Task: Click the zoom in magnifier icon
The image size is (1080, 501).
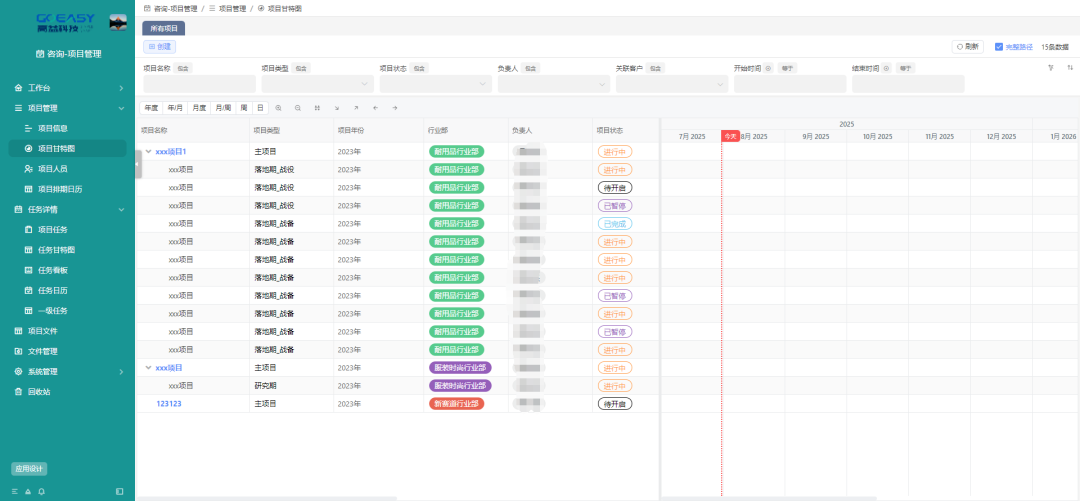Action: click(x=279, y=107)
